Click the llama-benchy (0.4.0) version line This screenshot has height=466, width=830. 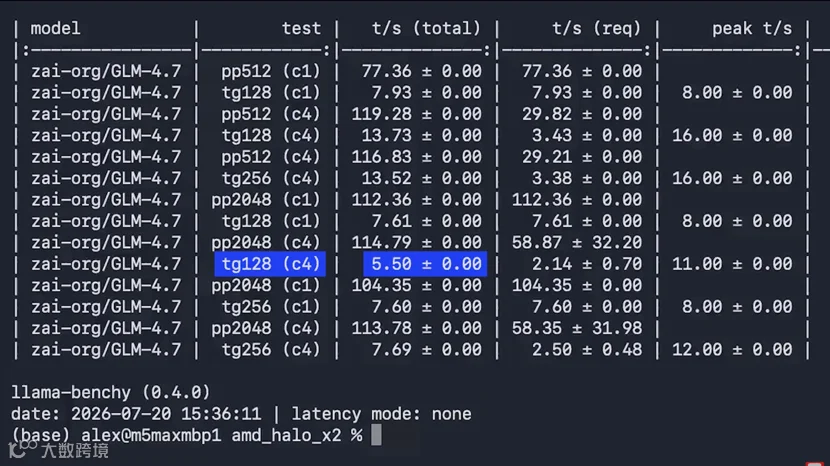pyautogui.click(x=111, y=392)
